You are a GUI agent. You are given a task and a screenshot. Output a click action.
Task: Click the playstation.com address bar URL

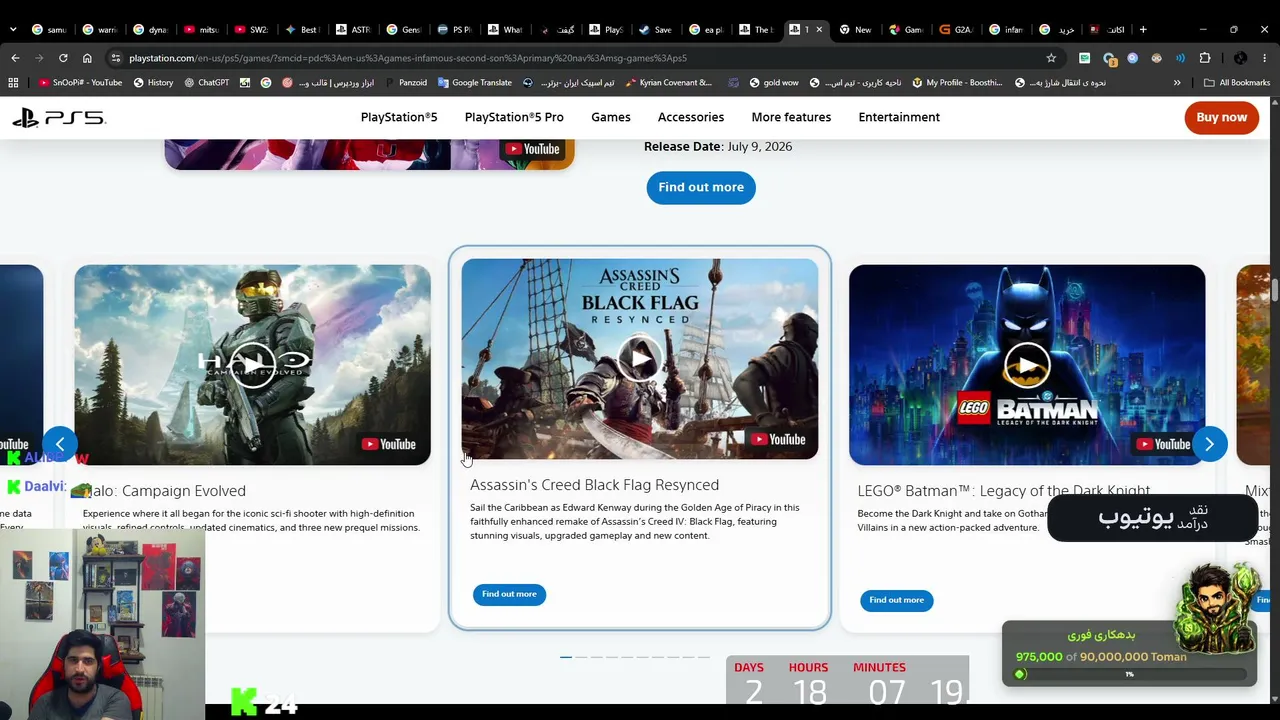click(408, 58)
